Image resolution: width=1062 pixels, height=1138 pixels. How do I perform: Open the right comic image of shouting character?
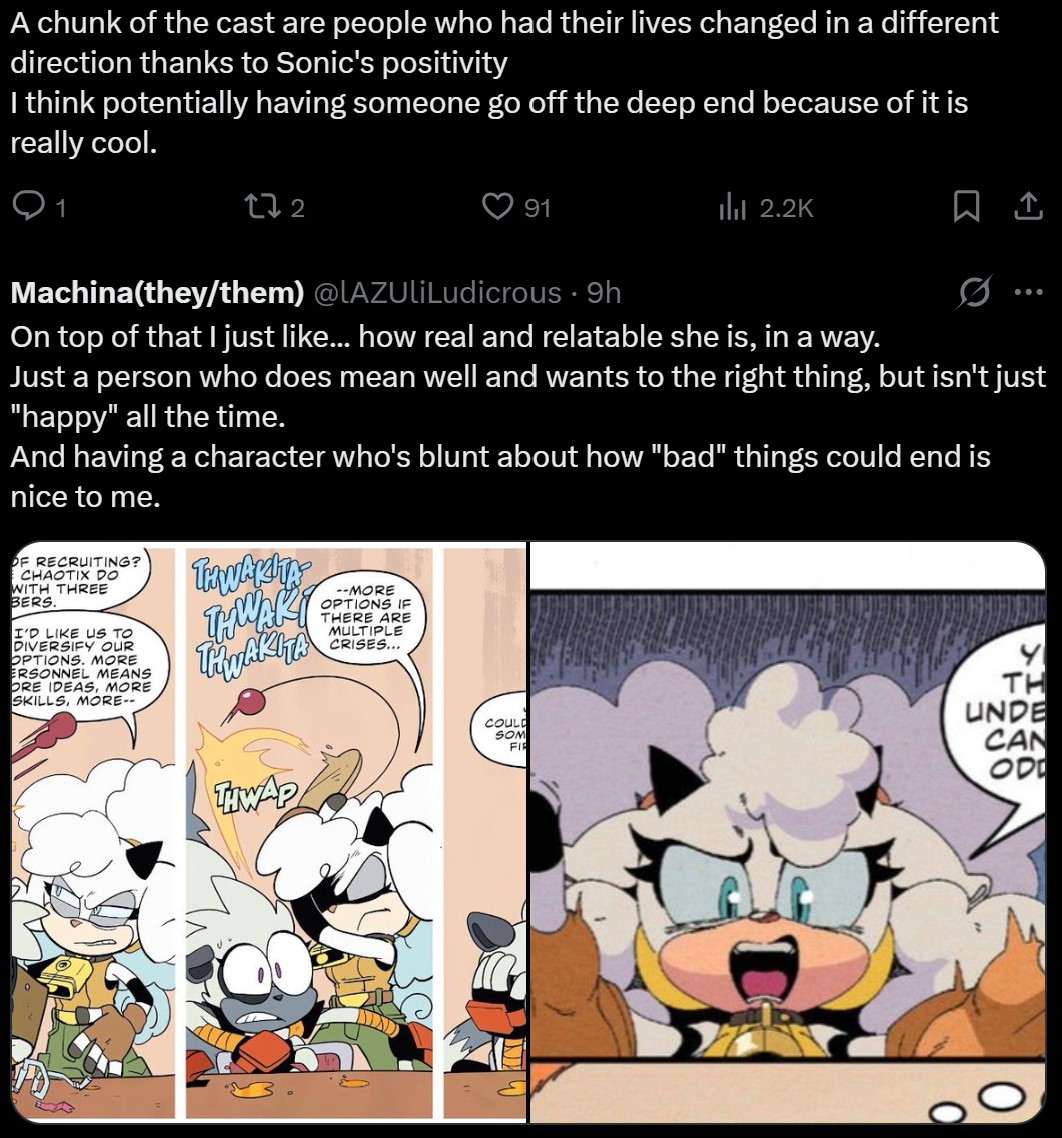coord(787,832)
